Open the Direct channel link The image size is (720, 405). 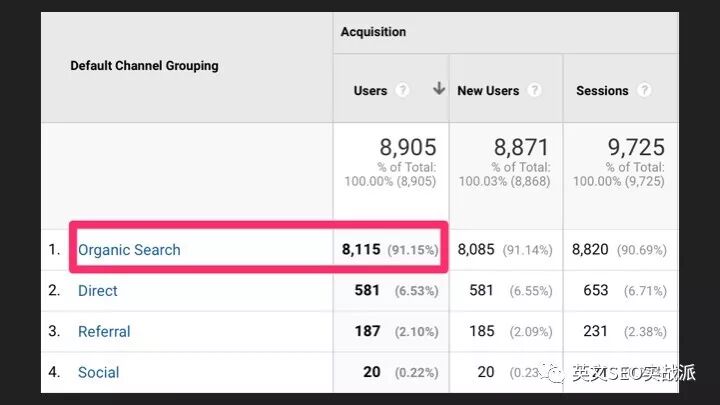[98, 291]
